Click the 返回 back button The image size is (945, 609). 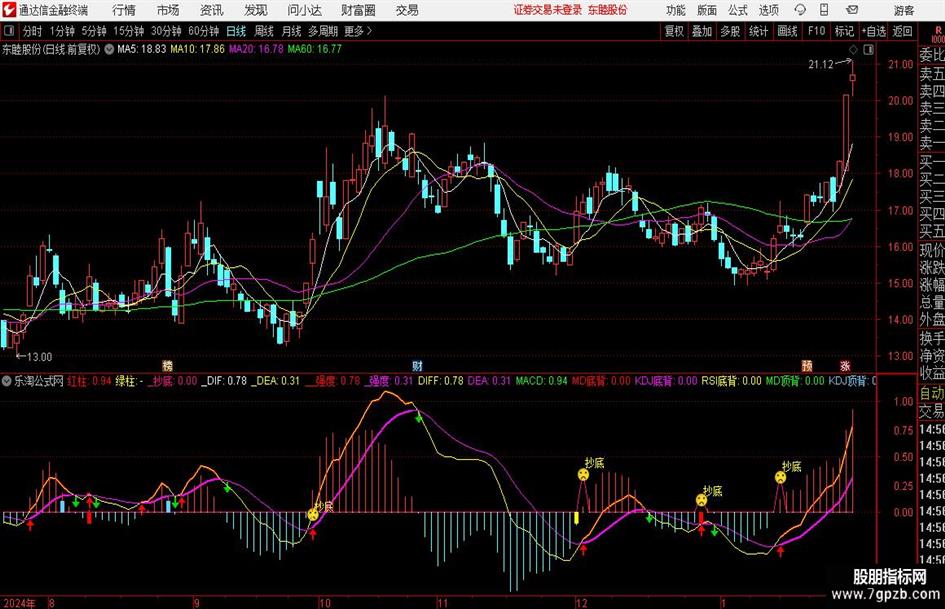902,31
